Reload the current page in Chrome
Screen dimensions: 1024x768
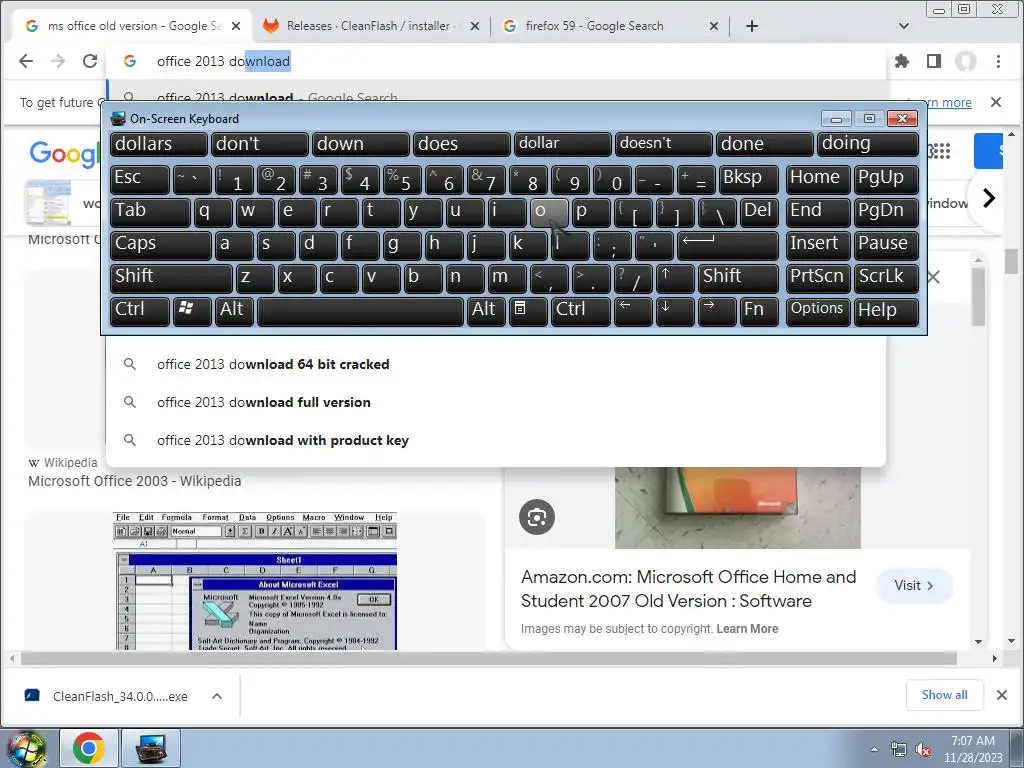pos(89,61)
